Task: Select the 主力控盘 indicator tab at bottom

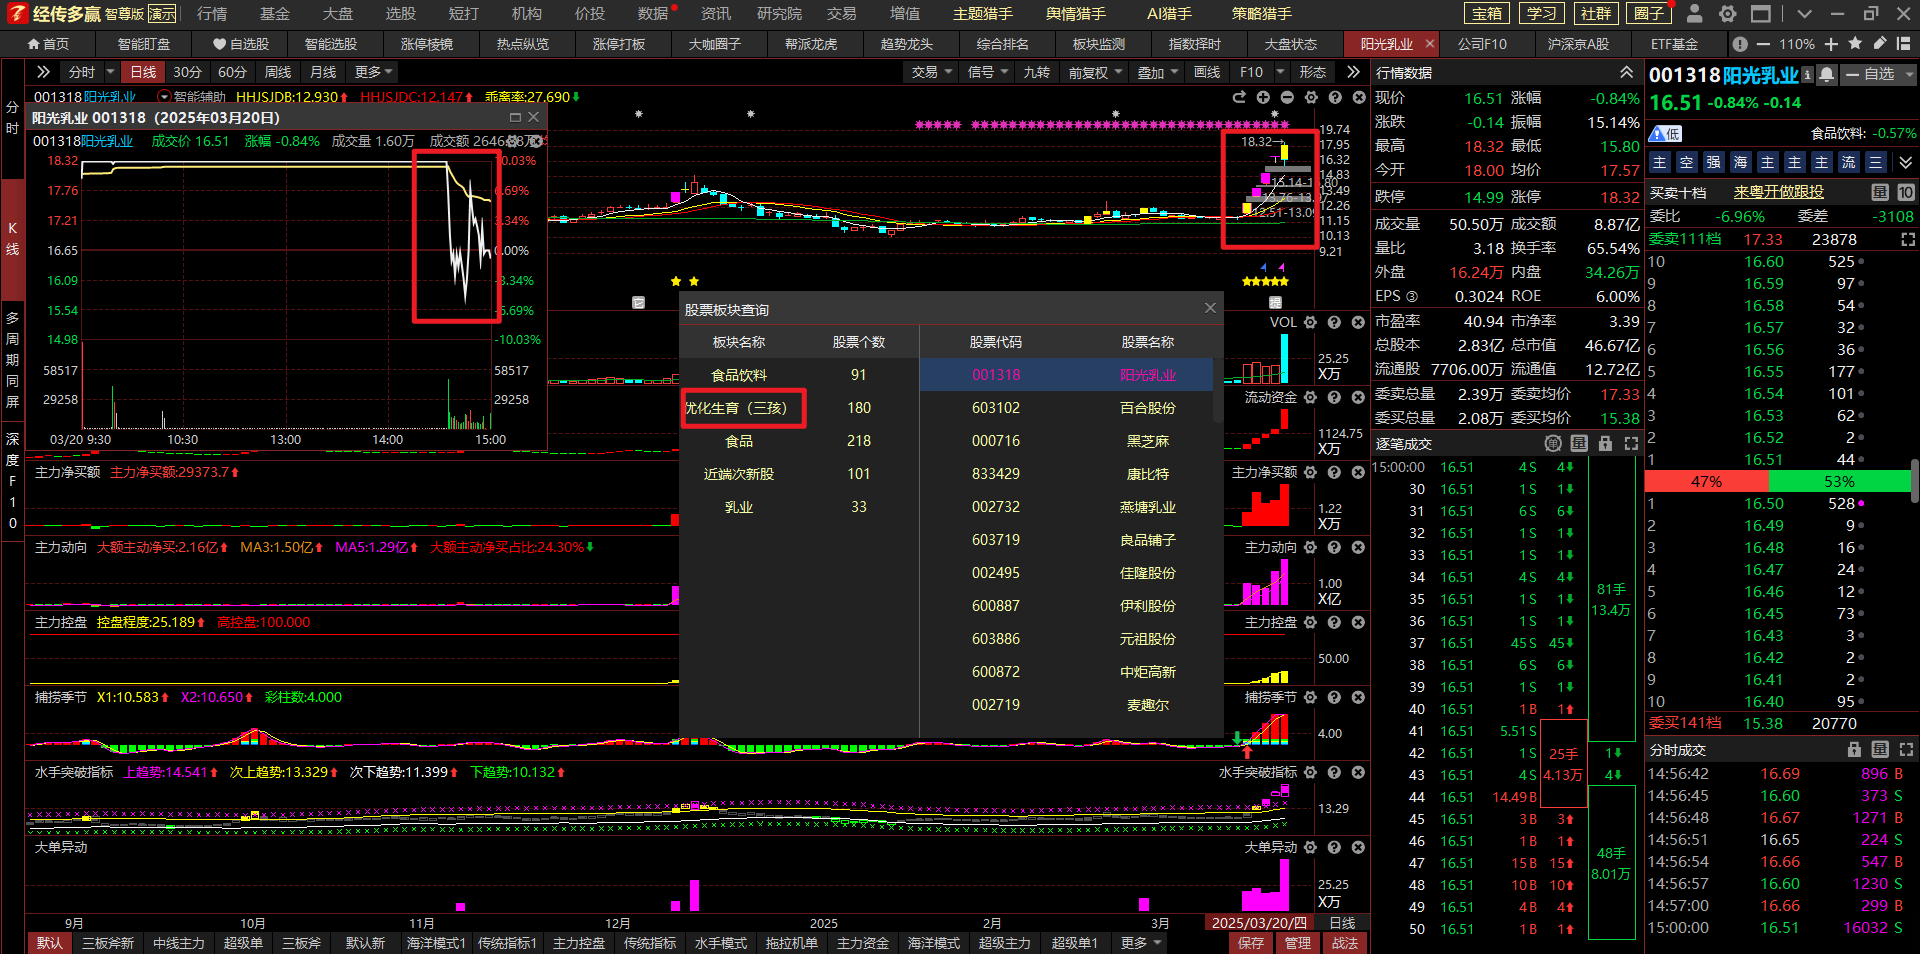Action: 579,943
